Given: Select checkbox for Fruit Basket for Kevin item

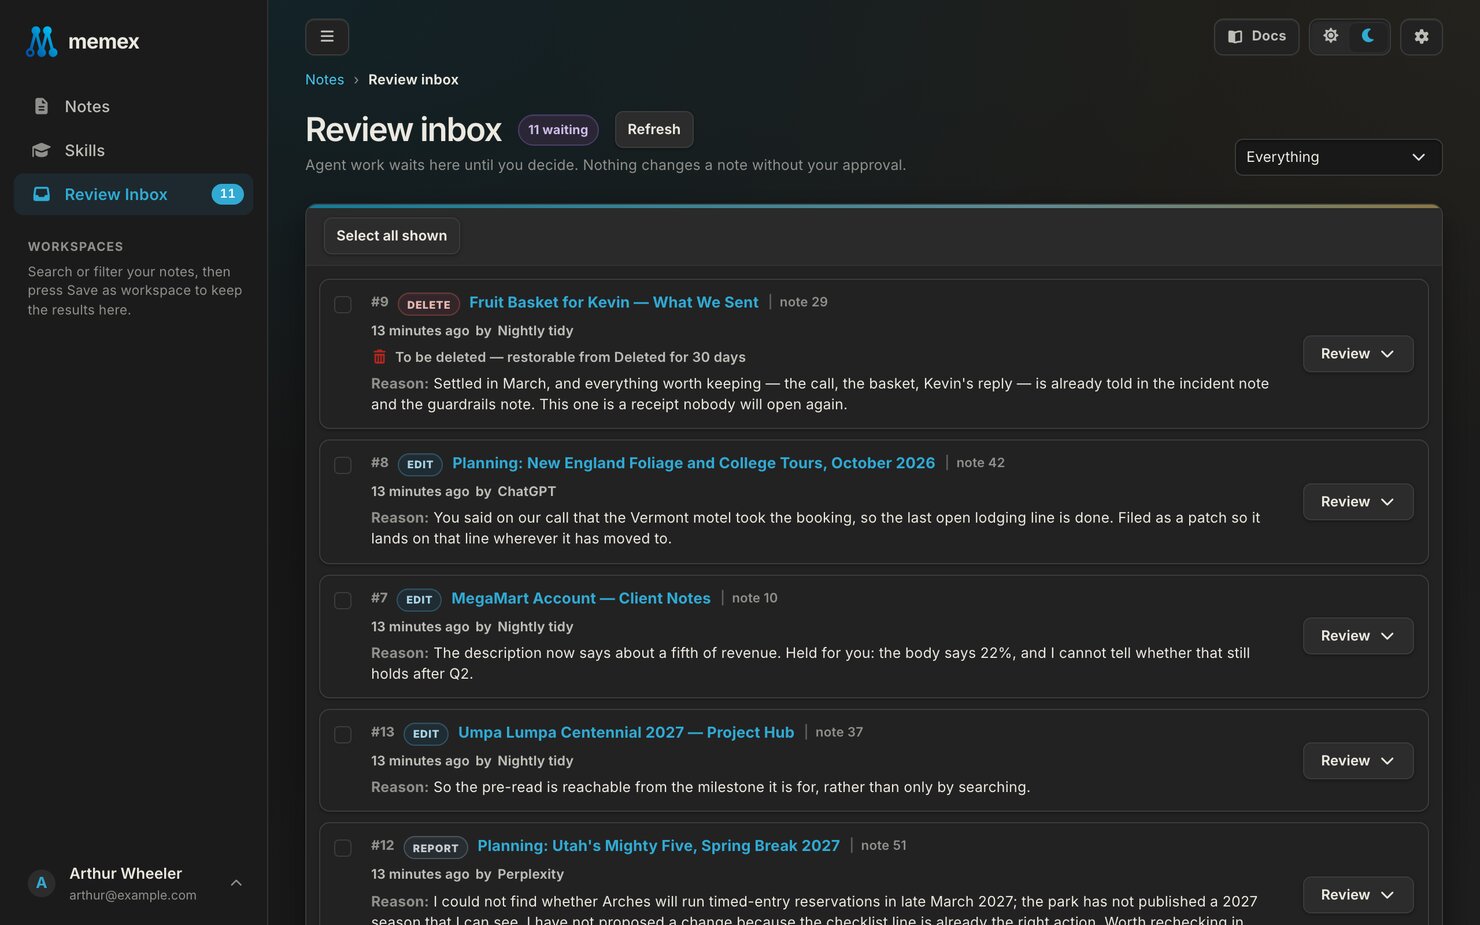Looking at the screenshot, I should pos(343,305).
